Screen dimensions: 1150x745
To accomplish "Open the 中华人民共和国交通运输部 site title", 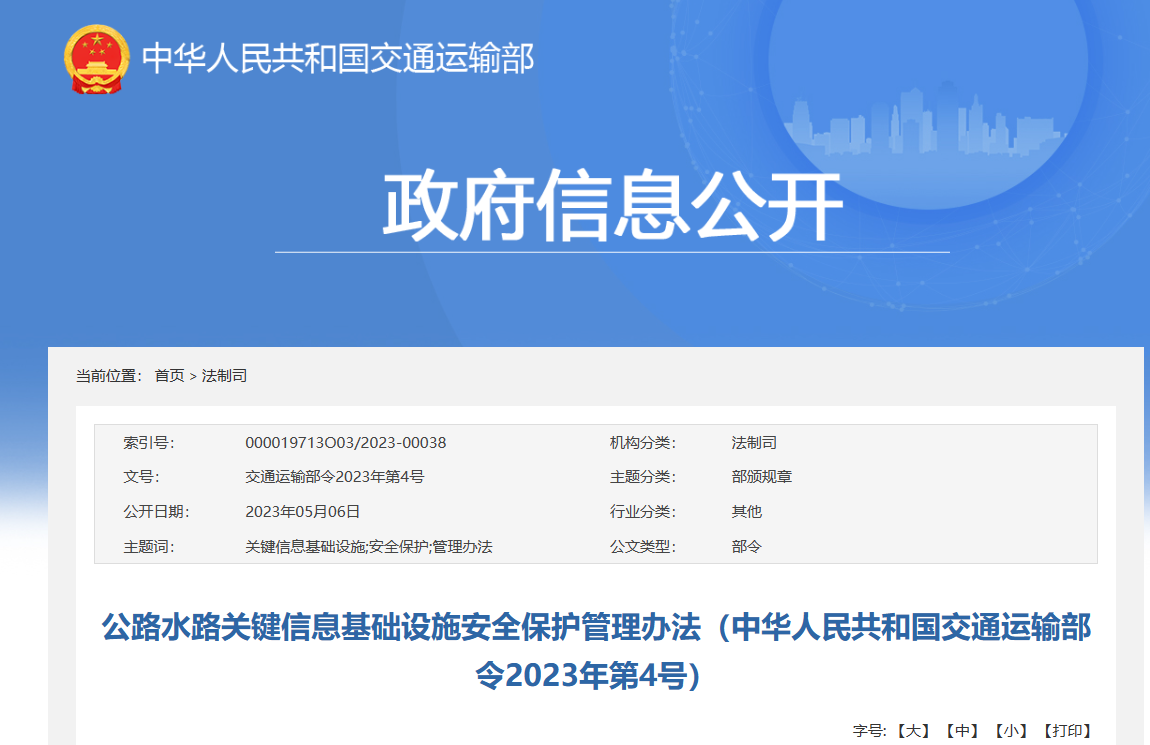I will coord(338,59).
